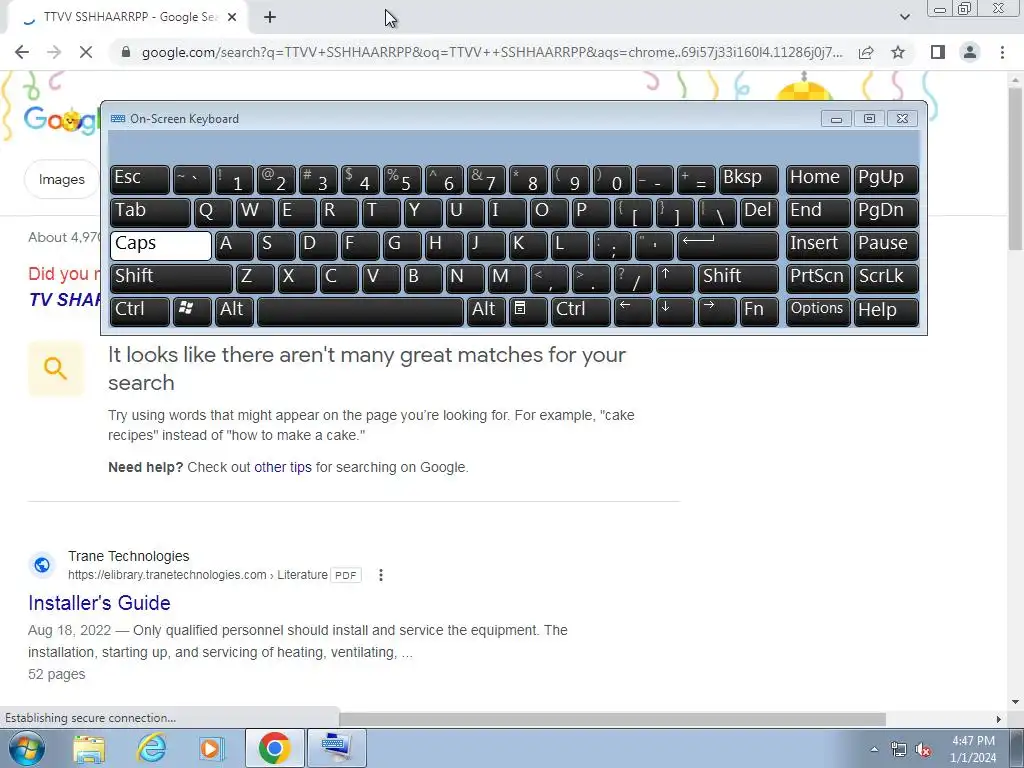
Task: Open the Installer's Guide search result
Action: tap(99, 603)
